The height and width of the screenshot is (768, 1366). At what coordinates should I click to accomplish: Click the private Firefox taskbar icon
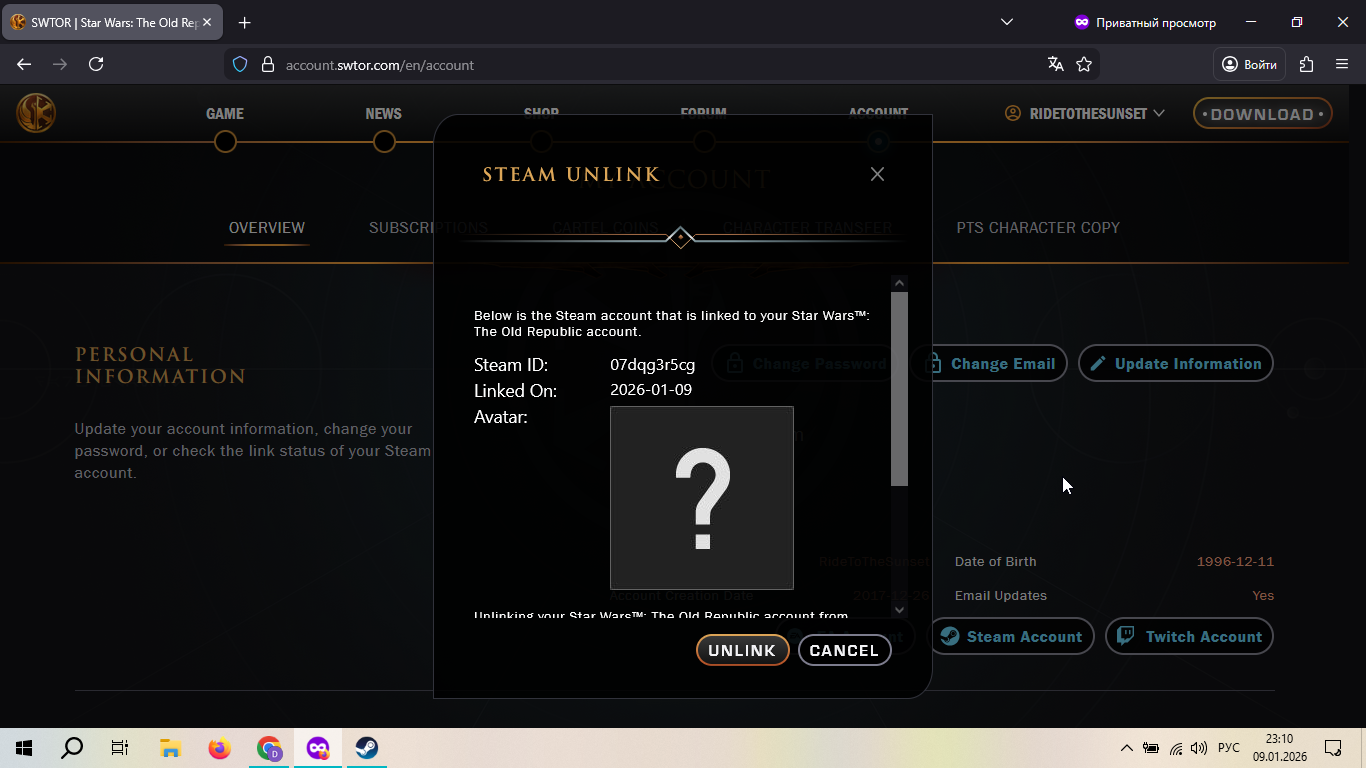[x=318, y=748]
